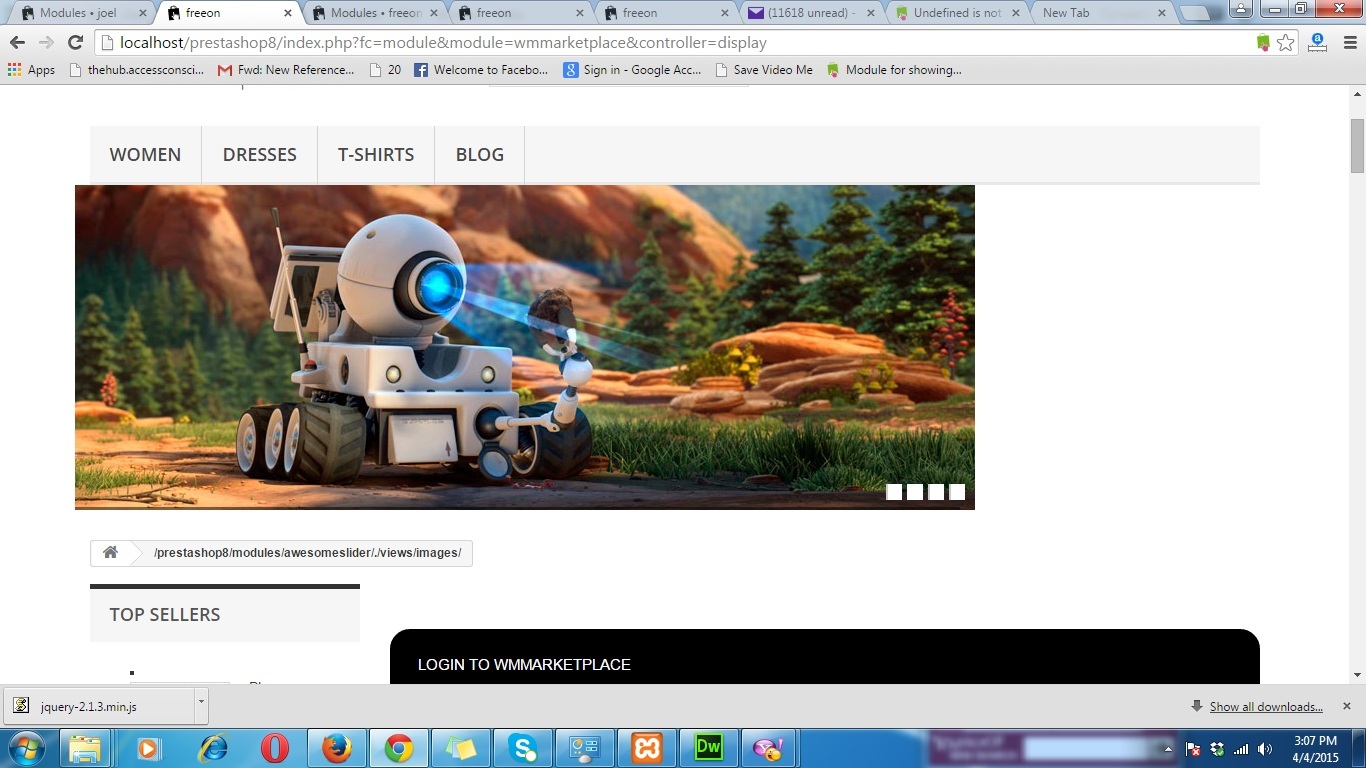Open the Apps shortcut in bookmarks bar
1366x768 pixels.
pyautogui.click(x=31, y=70)
